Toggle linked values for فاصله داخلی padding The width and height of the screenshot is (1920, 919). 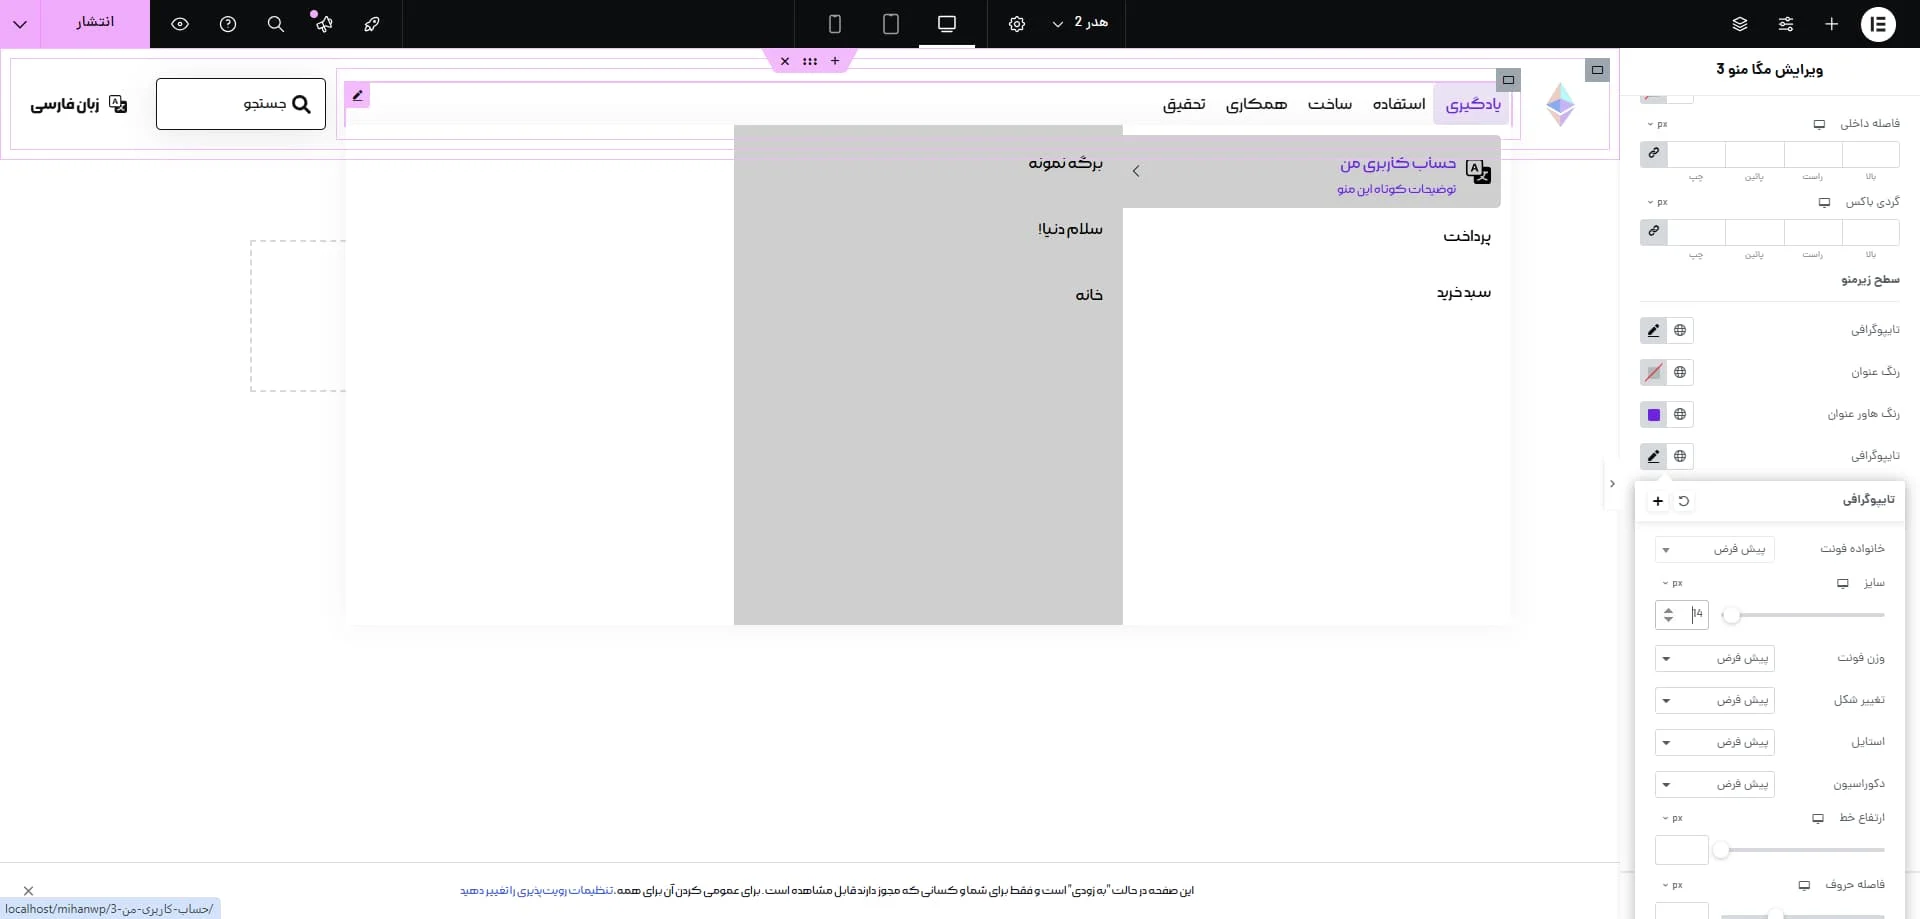tap(1653, 154)
